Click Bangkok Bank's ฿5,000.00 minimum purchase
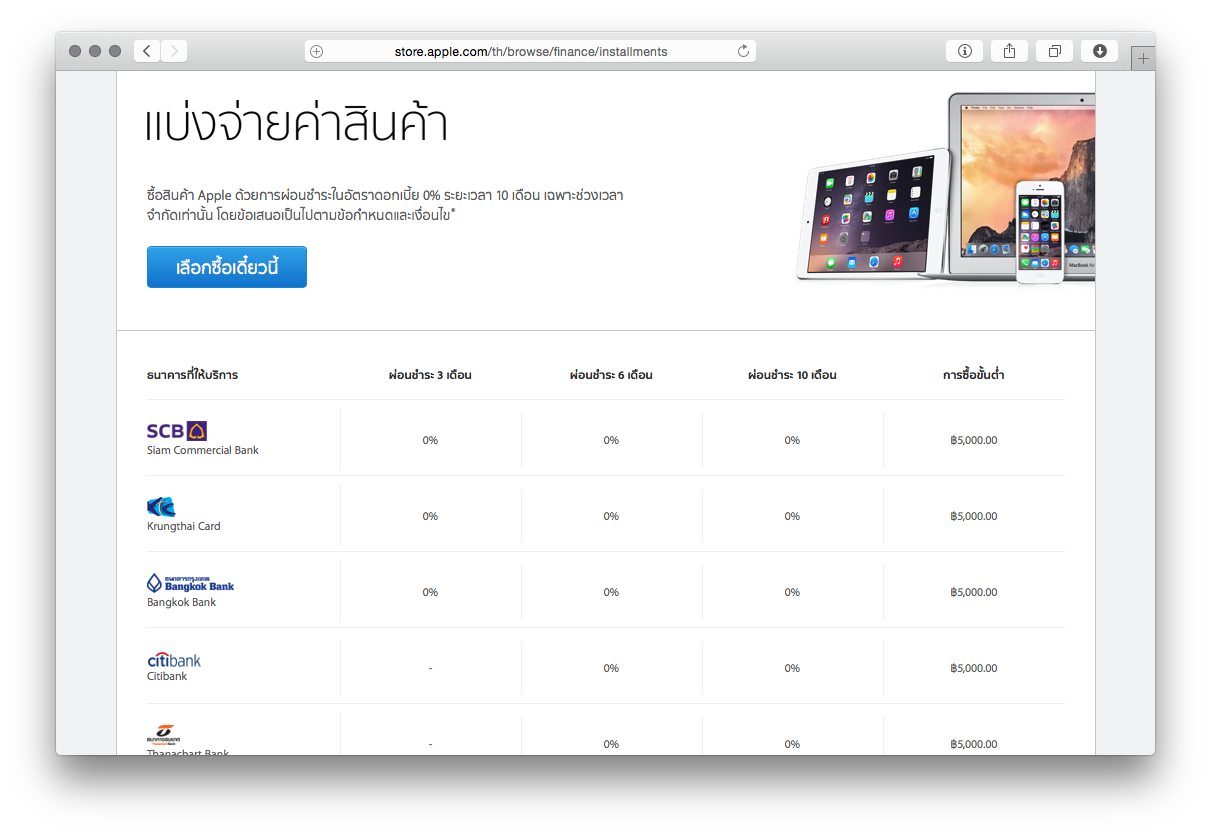This screenshot has height=835, width=1211. tap(974, 592)
